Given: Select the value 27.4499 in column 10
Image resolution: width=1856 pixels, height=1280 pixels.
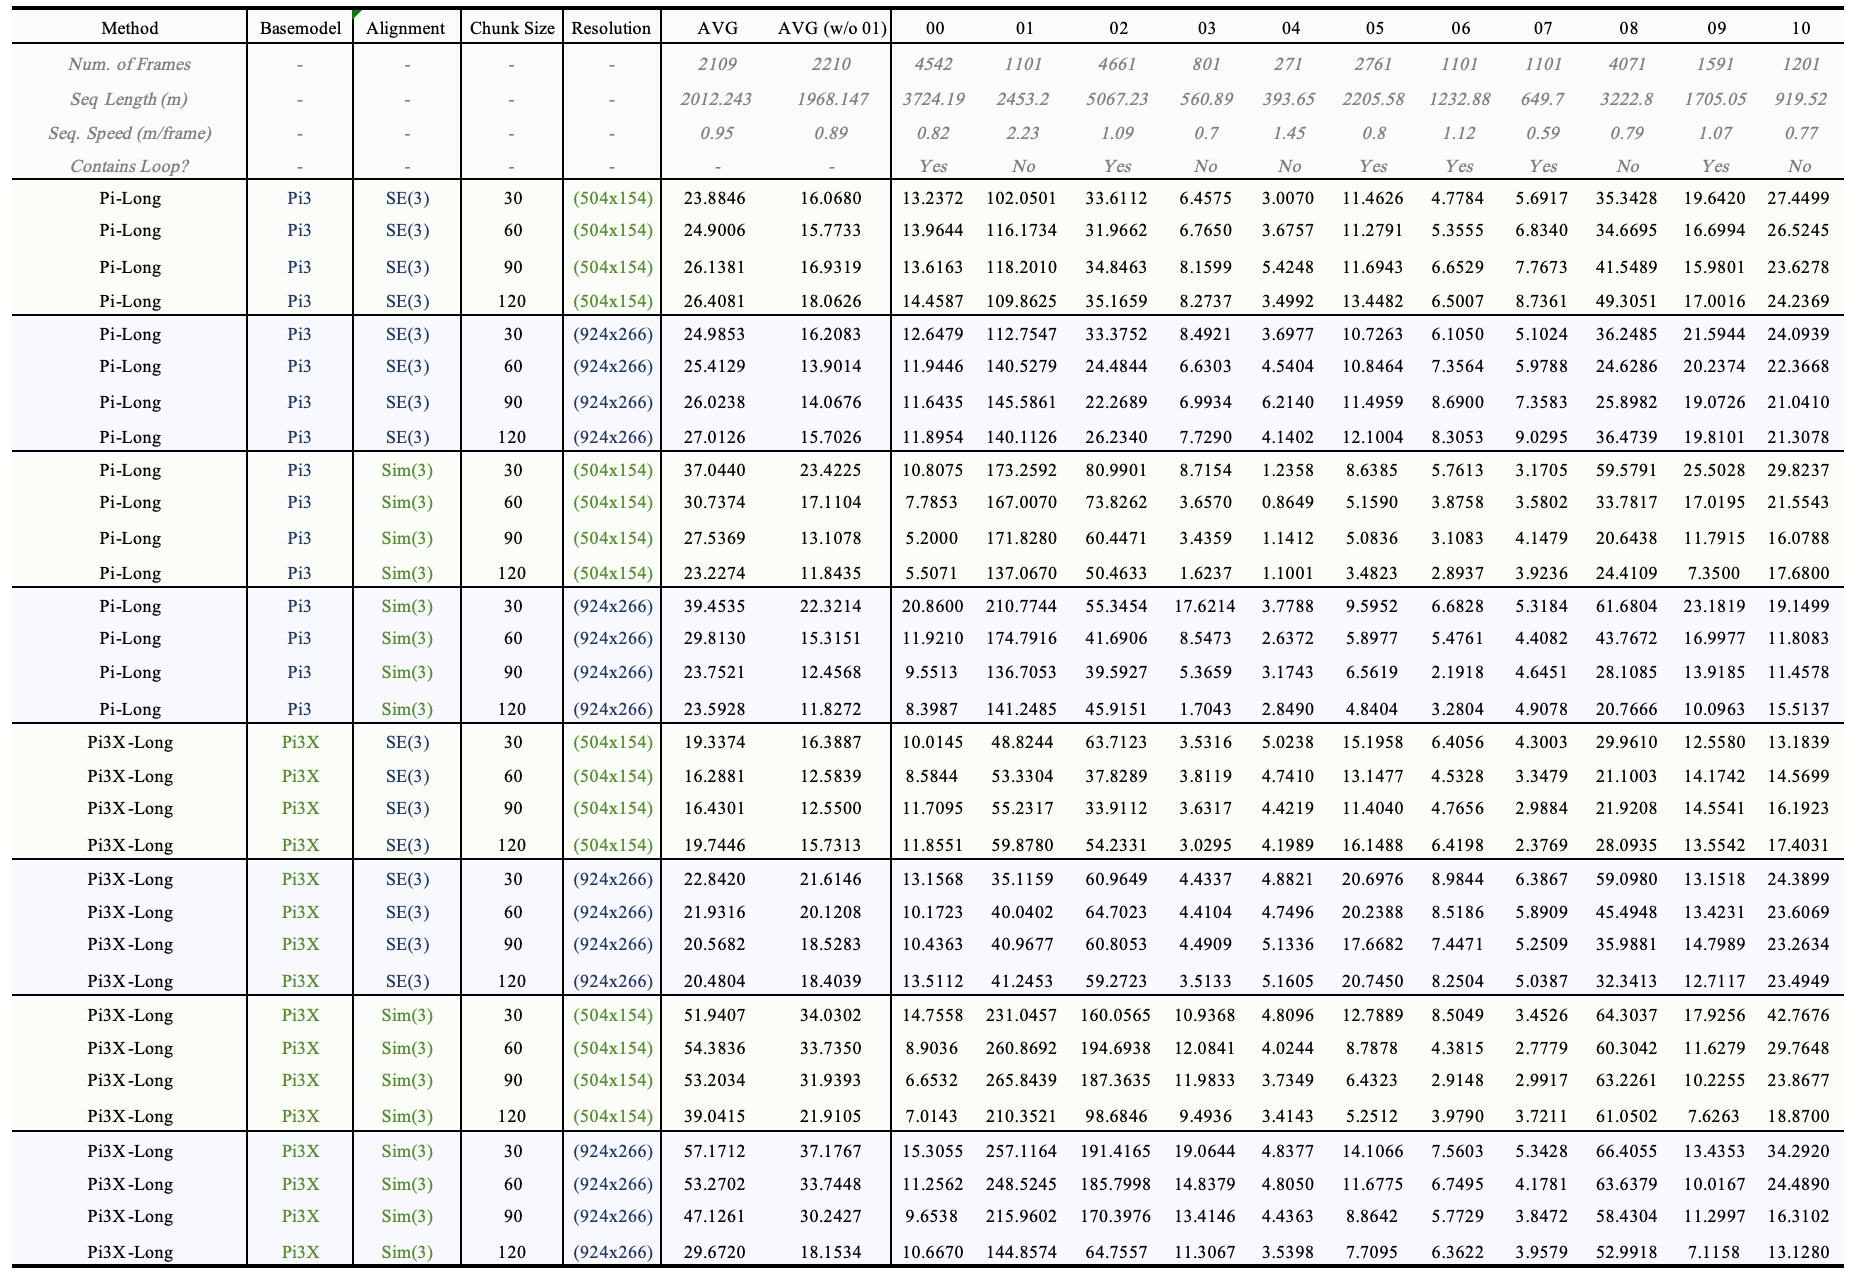Looking at the screenshot, I should tap(1798, 198).
